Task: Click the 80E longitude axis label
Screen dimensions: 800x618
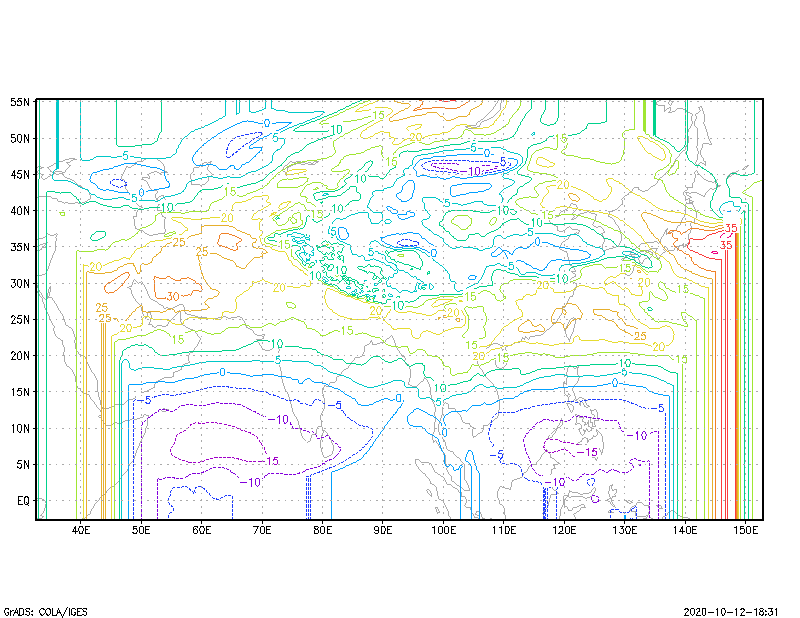Action: click(322, 530)
